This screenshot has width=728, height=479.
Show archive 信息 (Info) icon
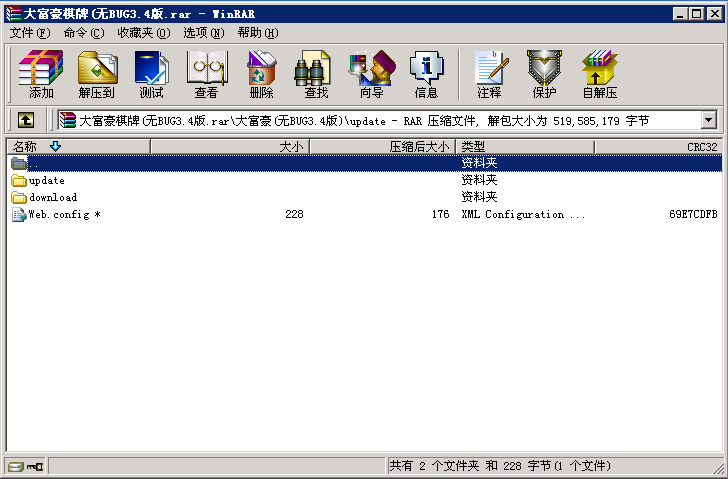(426, 74)
